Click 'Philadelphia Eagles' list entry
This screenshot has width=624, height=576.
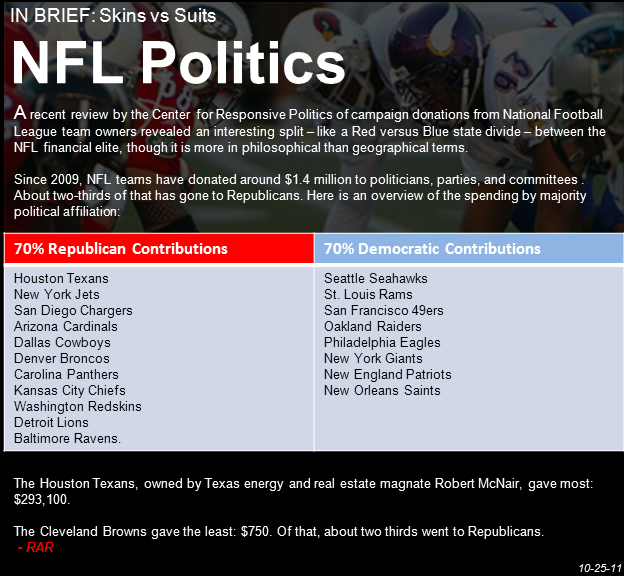coord(382,342)
